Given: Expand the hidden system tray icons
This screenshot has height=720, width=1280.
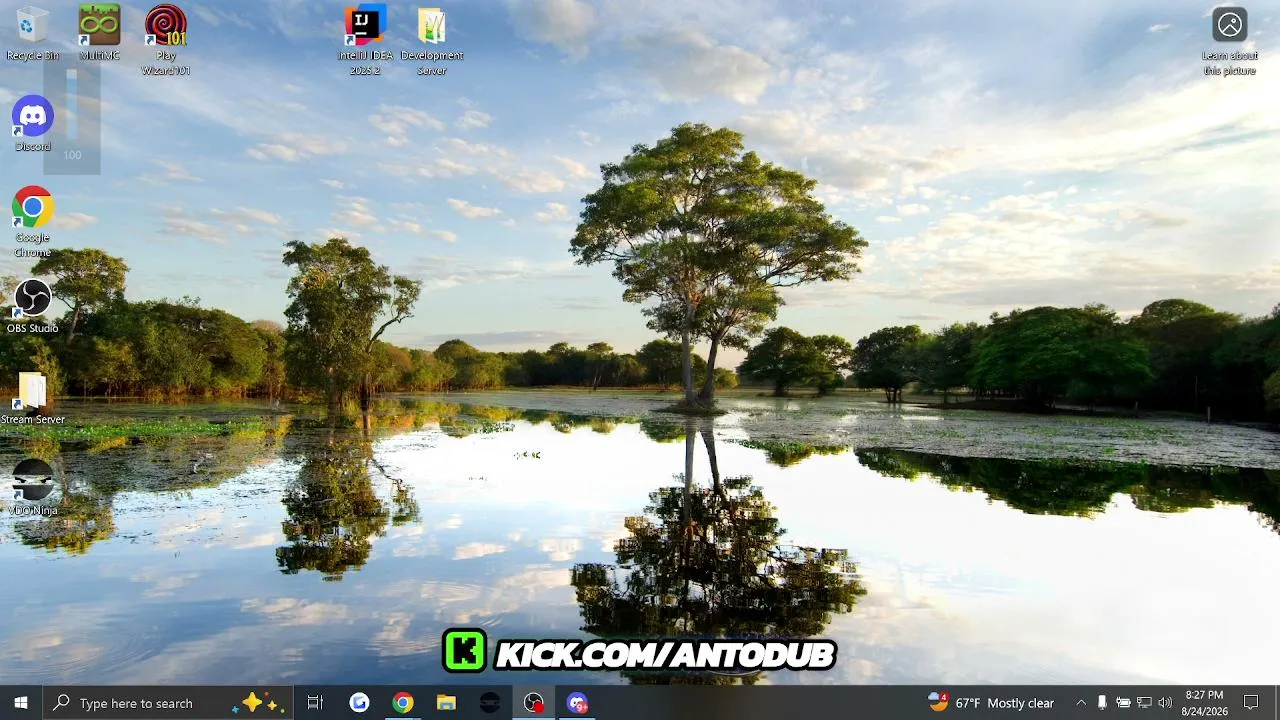Looking at the screenshot, I should tap(1081, 703).
